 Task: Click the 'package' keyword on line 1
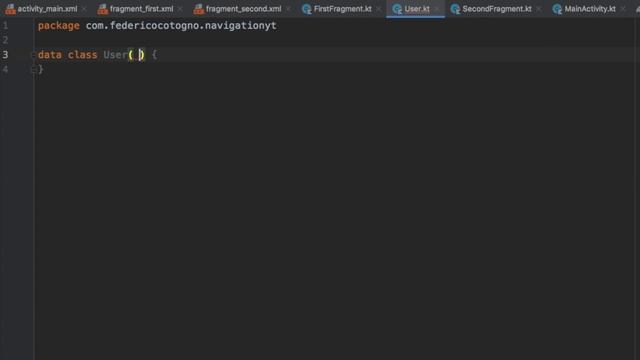[x=59, y=26]
